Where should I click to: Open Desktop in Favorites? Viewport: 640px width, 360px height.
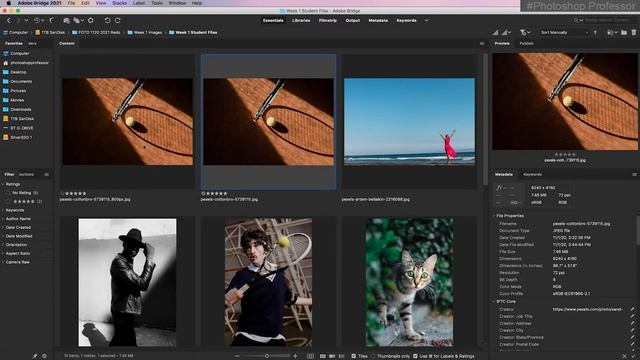pyautogui.click(x=18, y=72)
